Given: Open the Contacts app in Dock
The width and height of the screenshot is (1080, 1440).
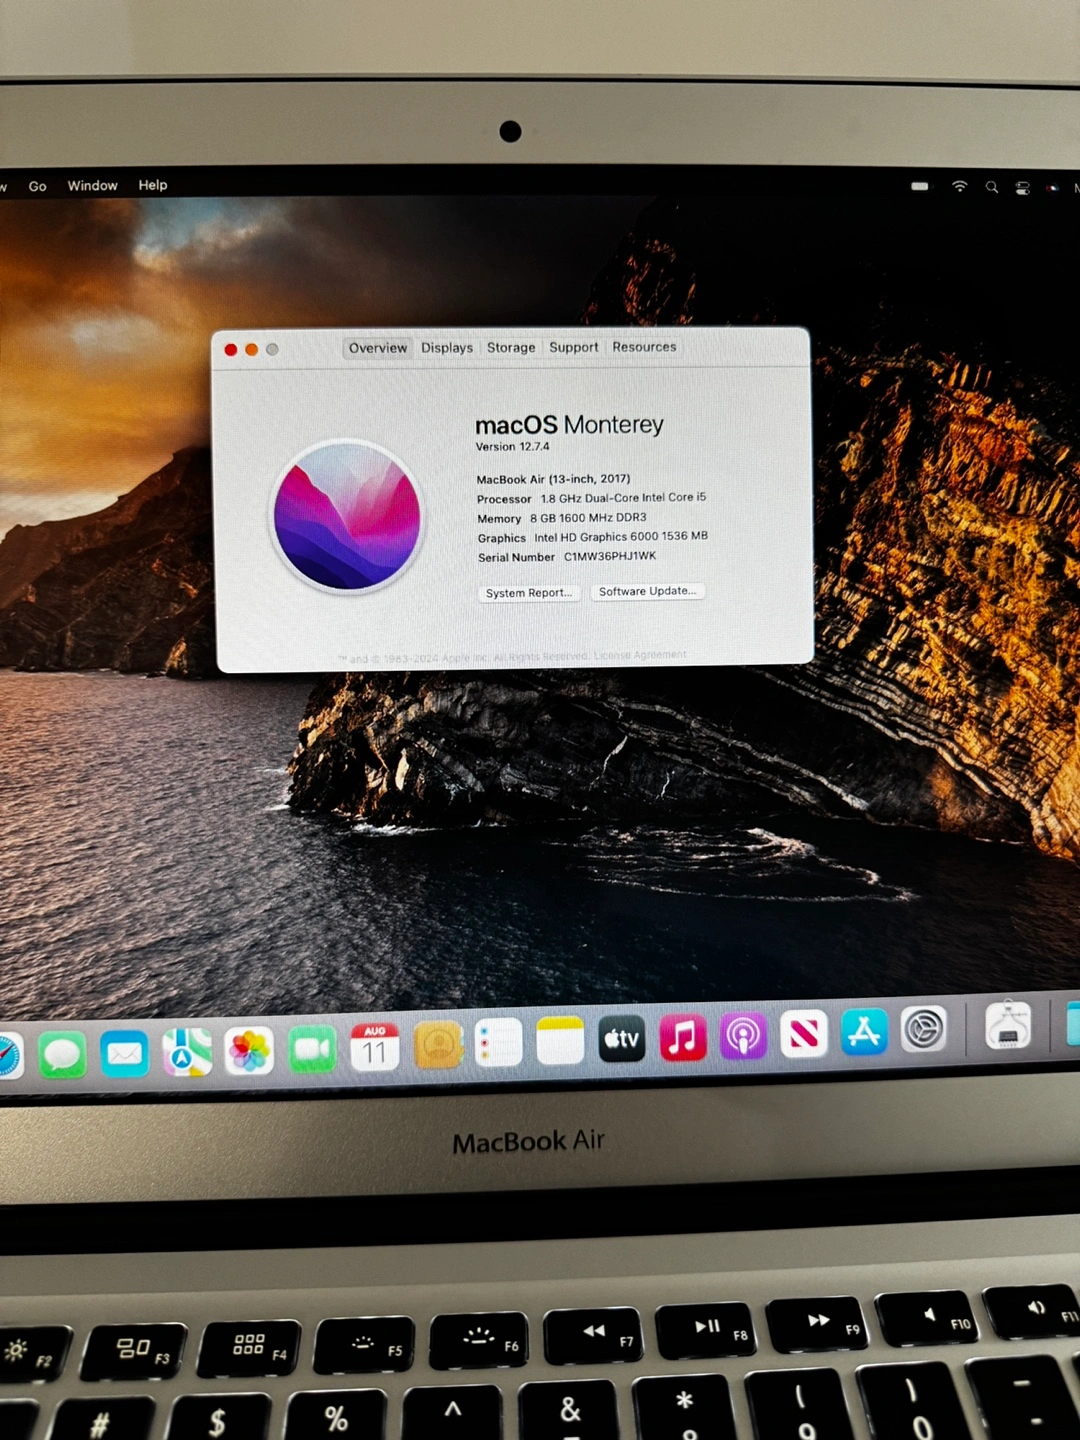Looking at the screenshot, I should tap(437, 1045).
